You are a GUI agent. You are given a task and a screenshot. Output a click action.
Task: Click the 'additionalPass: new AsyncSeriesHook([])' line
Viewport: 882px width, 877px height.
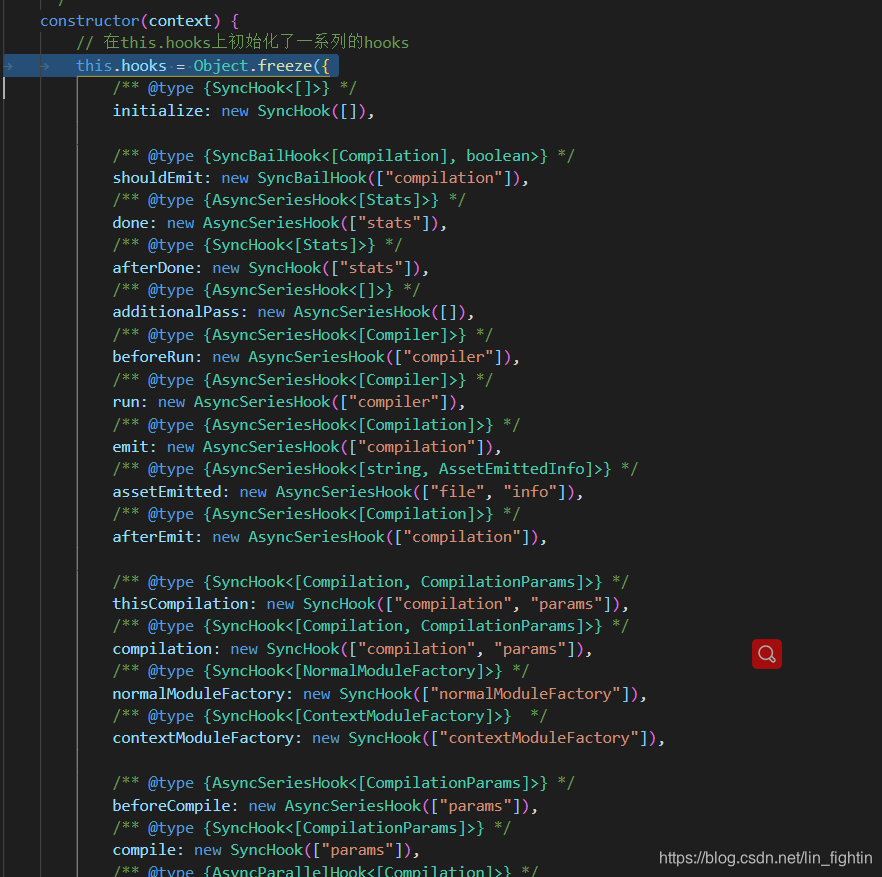[x=293, y=312]
